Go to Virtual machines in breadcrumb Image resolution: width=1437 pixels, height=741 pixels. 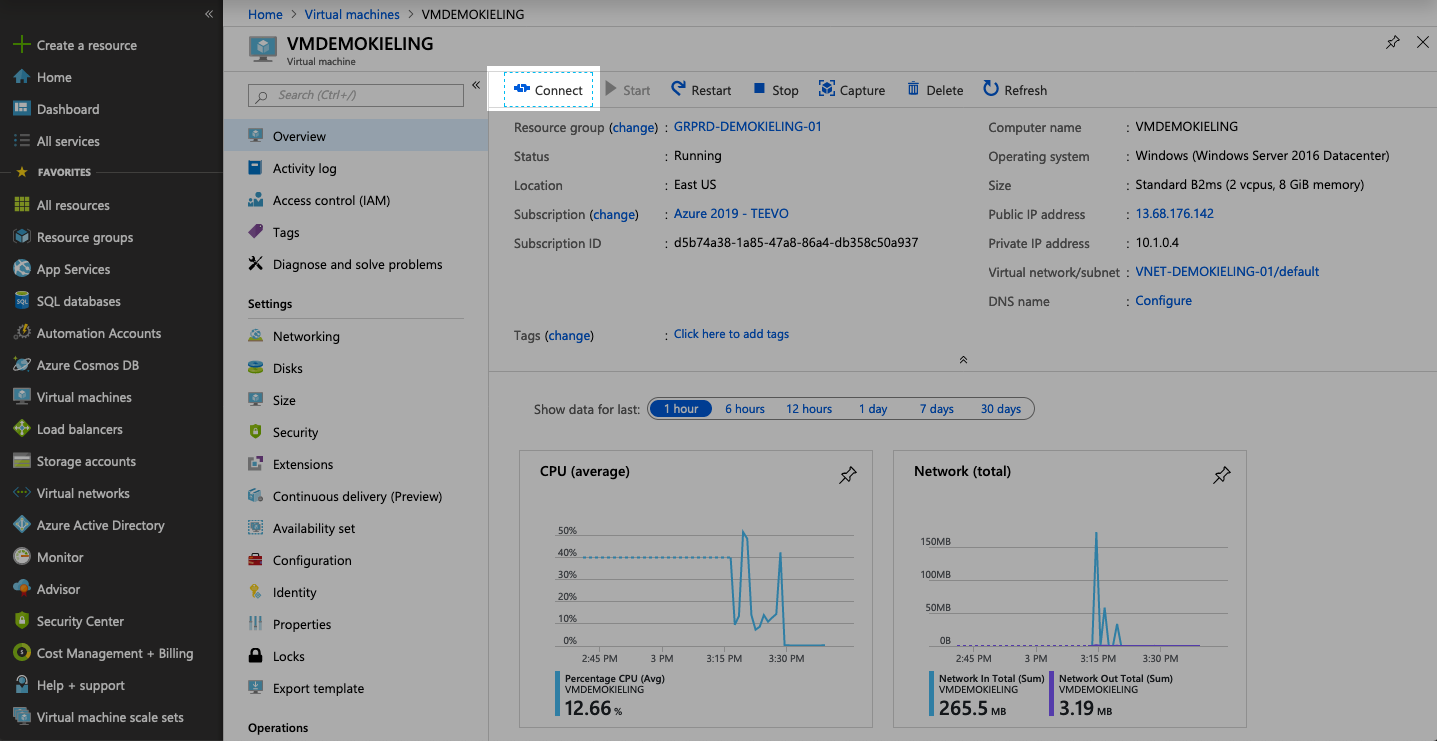point(352,14)
